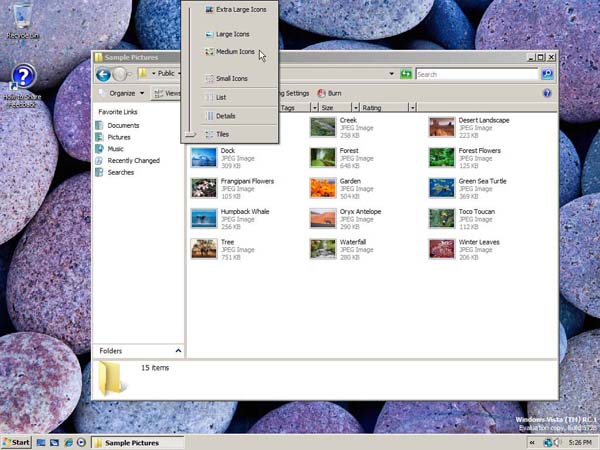Click the green refresh button beside the address bar

pyautogui.click(x=406, y=74)
